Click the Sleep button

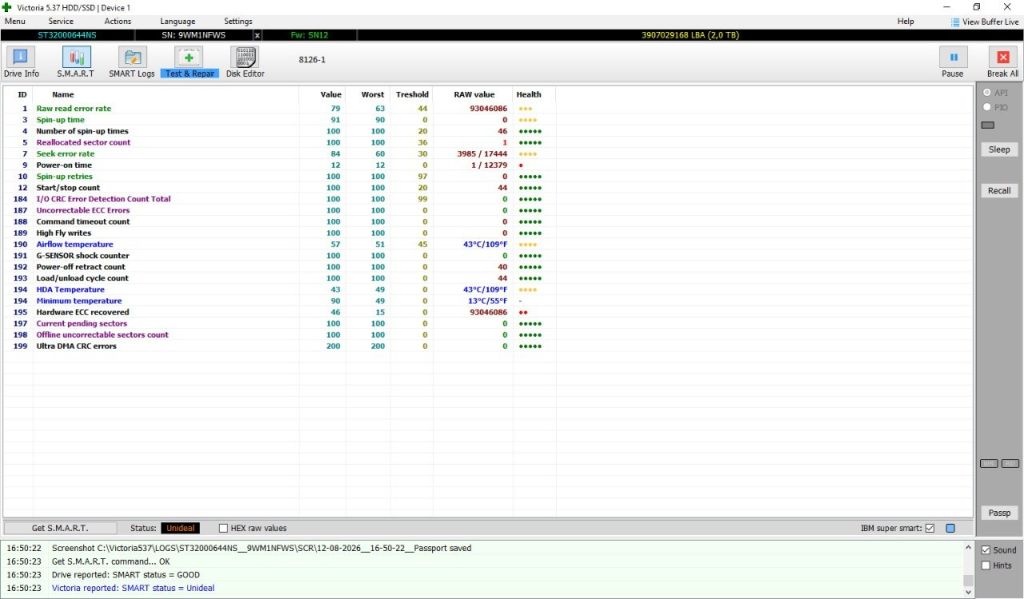coord(999,150)
